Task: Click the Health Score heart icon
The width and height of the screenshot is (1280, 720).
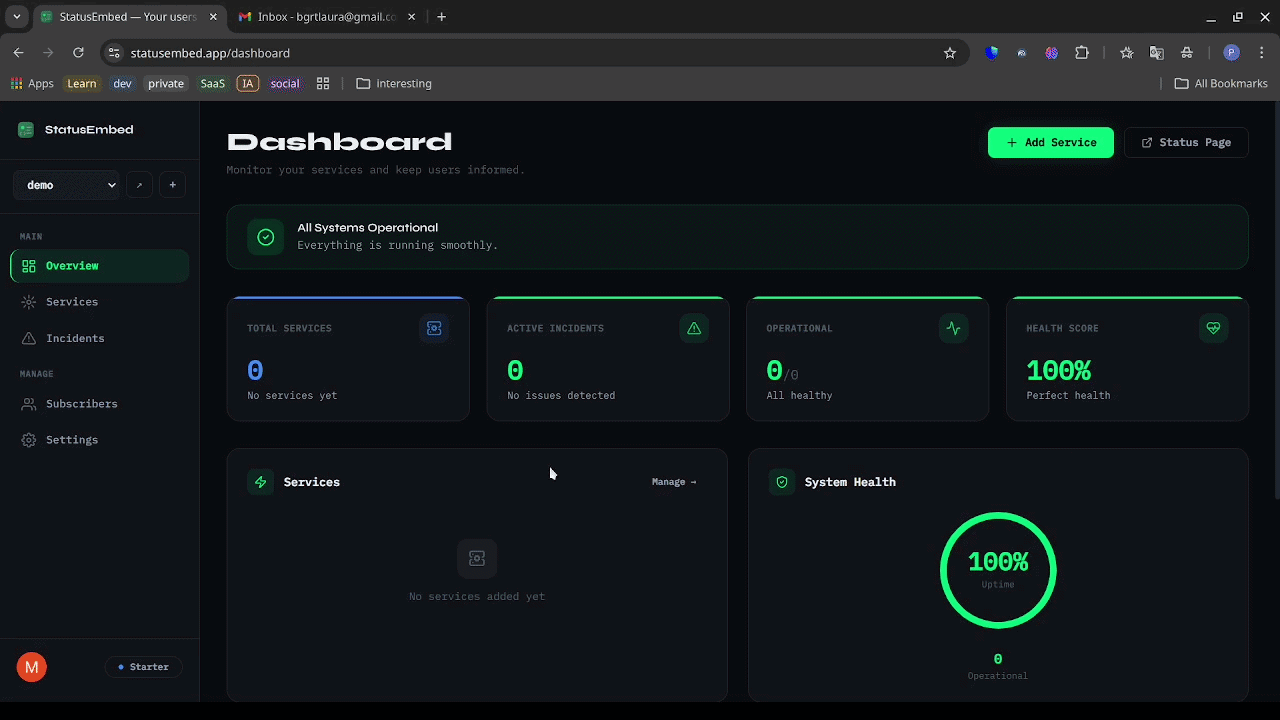Action: click(1213, 328)
